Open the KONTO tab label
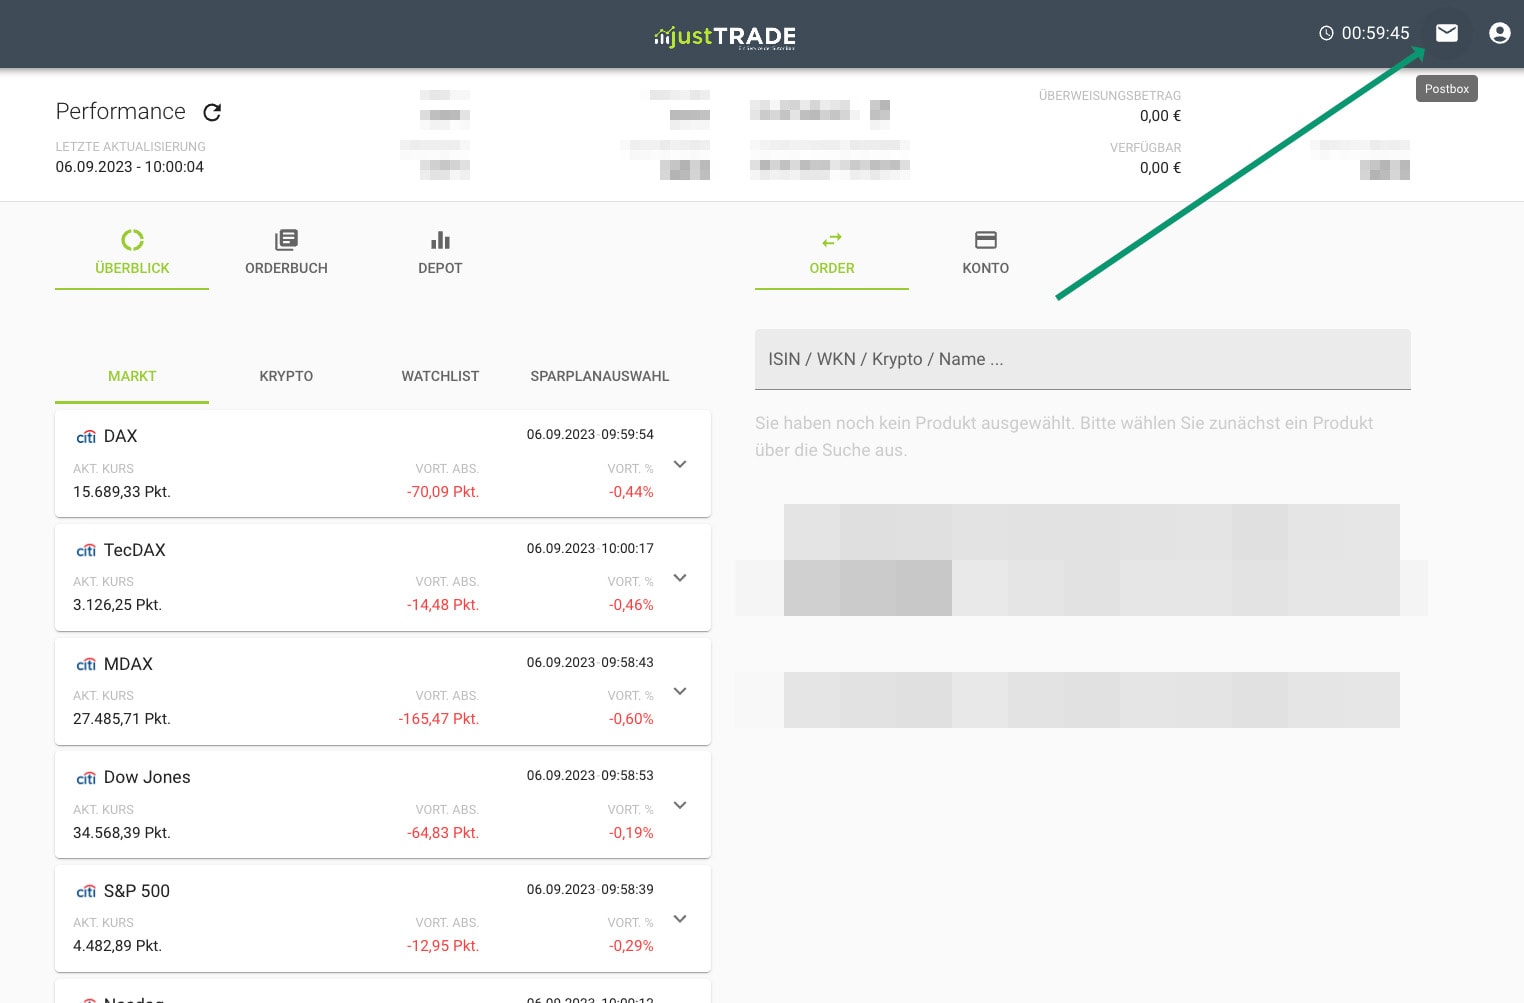Viewport: 1524px width, 1003px height. point(986,268)
